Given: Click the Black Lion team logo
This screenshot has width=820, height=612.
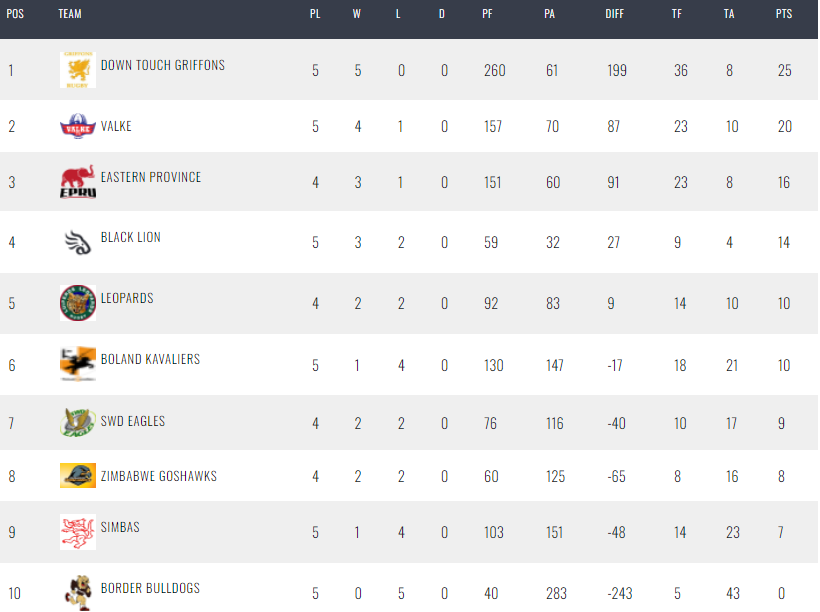Looking at the screenshot, I should 78,241.
